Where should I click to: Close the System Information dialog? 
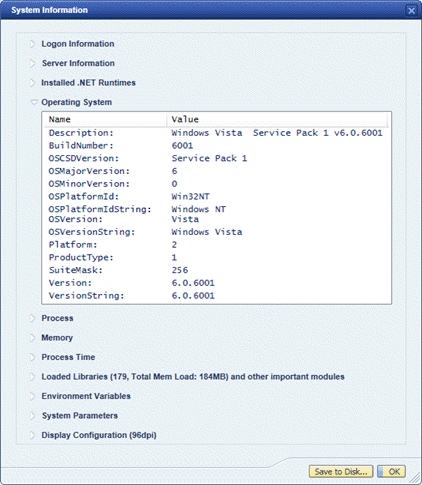(412, 10)
